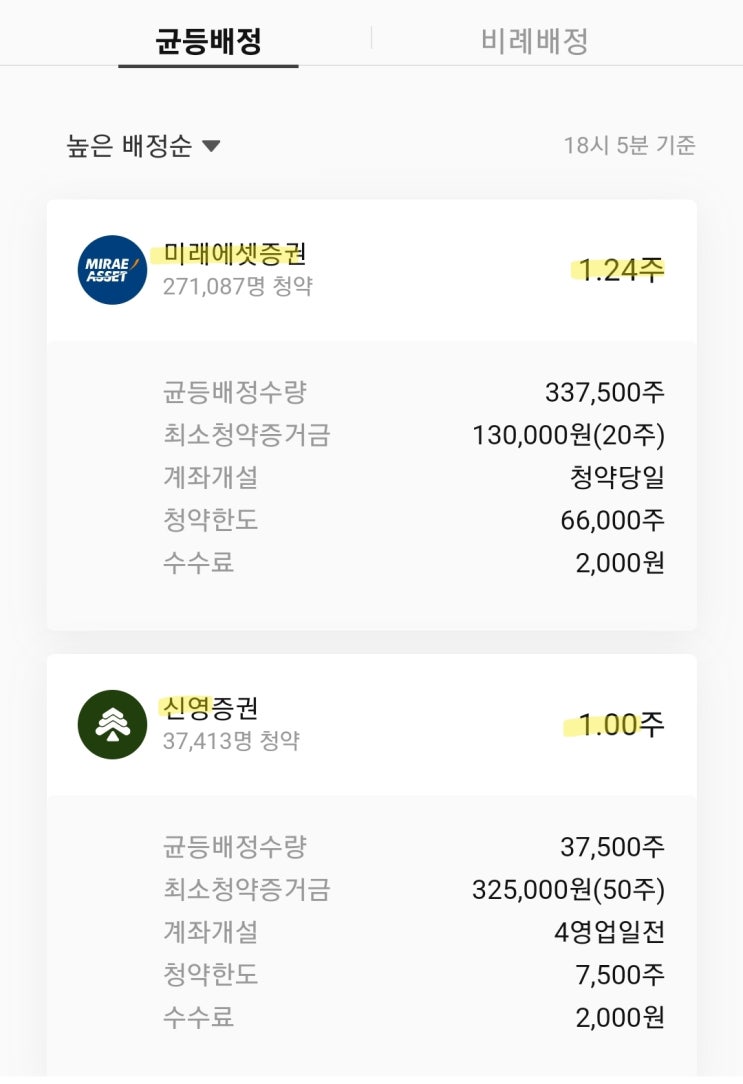Click the 325,000원(50주) minimum deposit value
Viewport: 743px width, 1084px height.
568,889
